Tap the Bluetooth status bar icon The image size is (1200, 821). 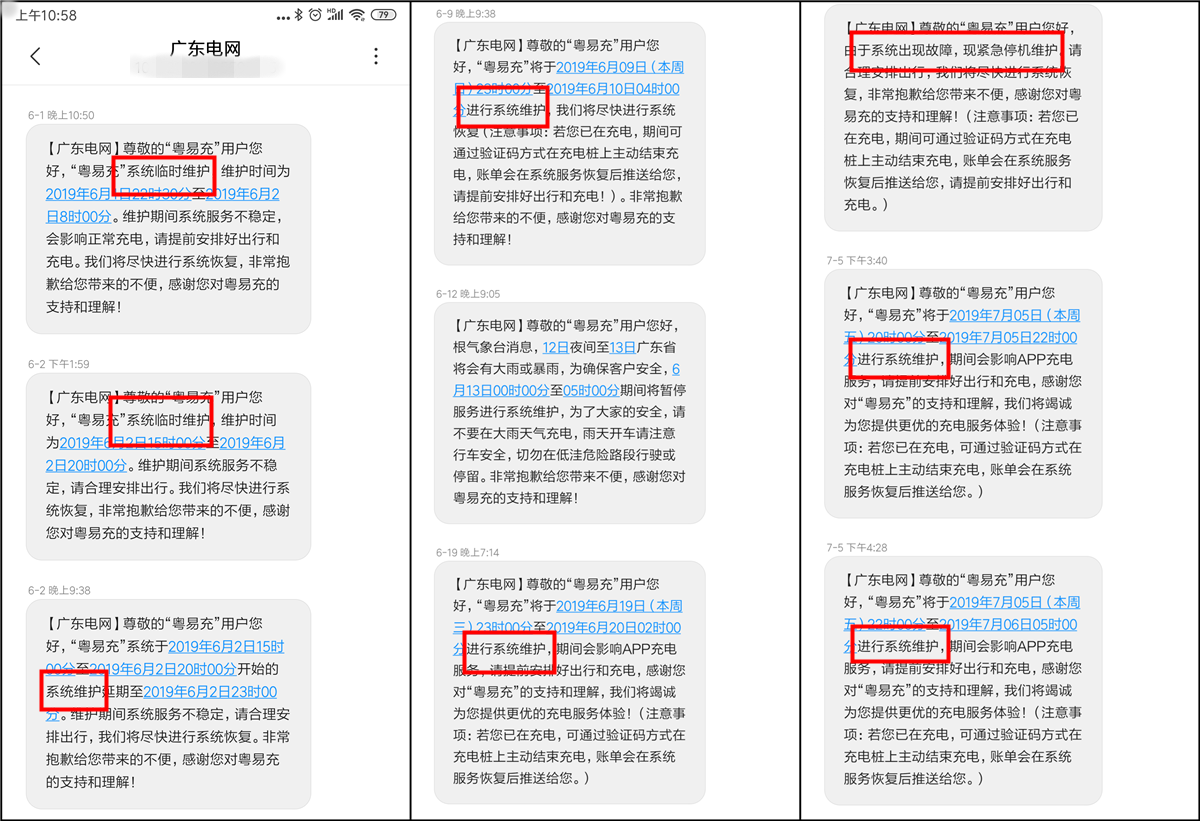tap(297, 15)
